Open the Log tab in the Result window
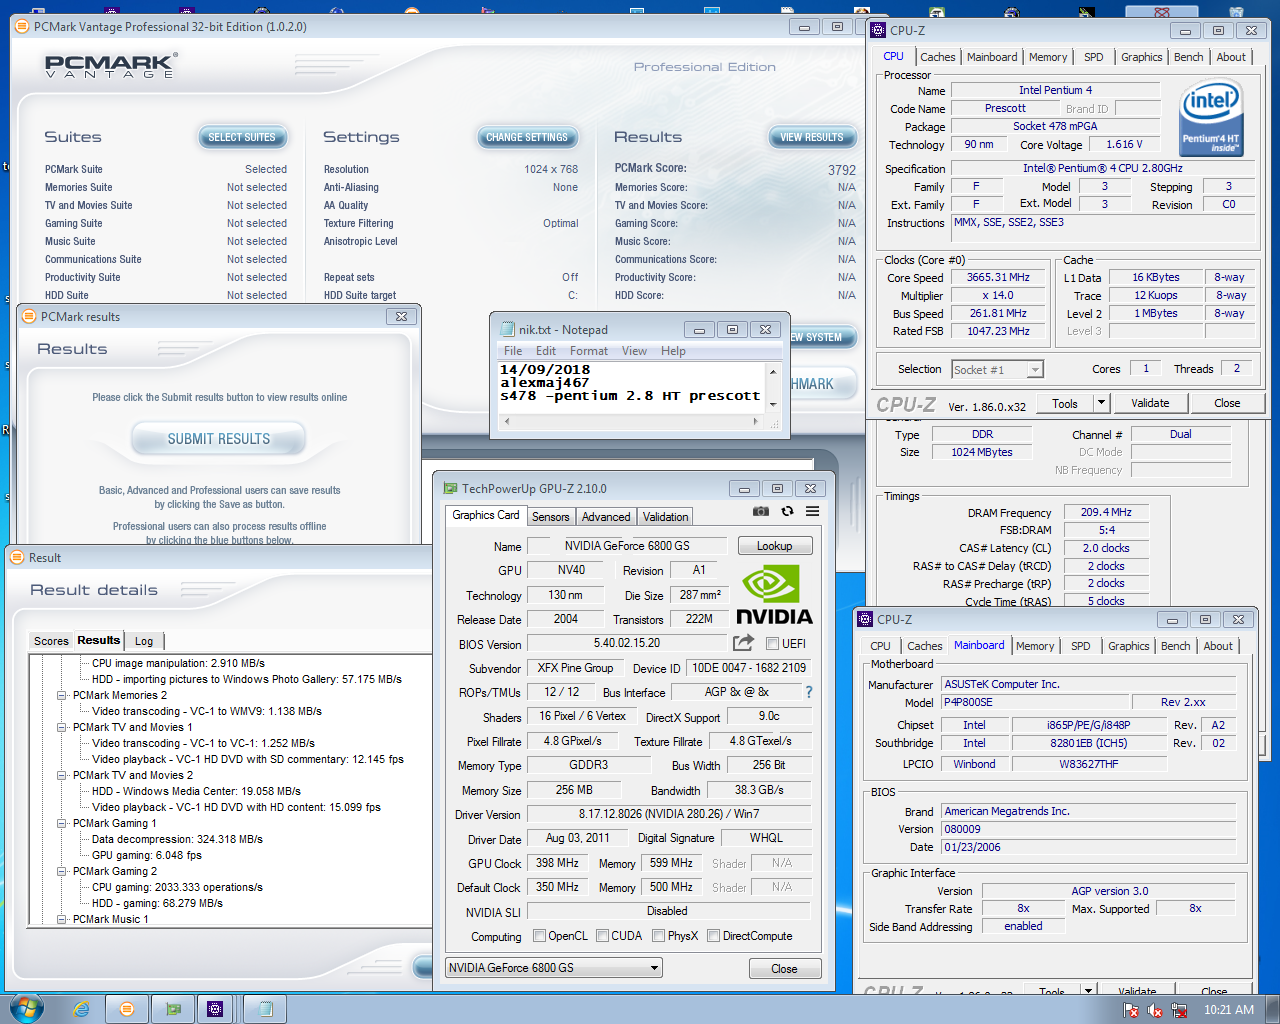This screenshot has height=1024, width=1280. tap(144, 641)
